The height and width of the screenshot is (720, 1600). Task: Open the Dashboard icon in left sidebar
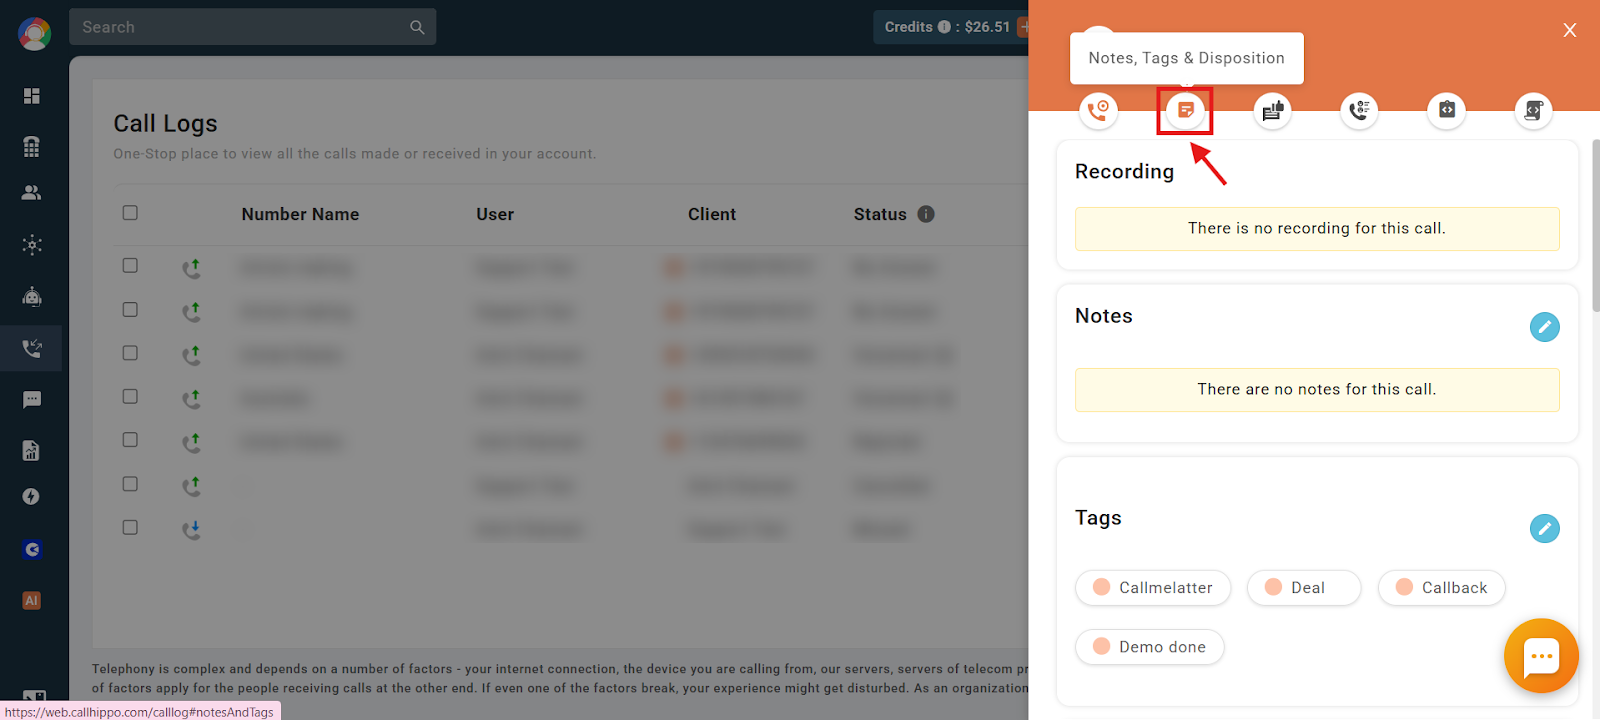tap(32, 96)
